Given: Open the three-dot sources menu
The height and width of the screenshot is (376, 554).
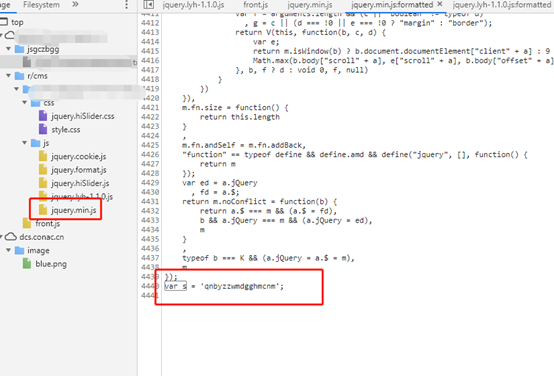Looking at the screenshot, I should [126, 5].
